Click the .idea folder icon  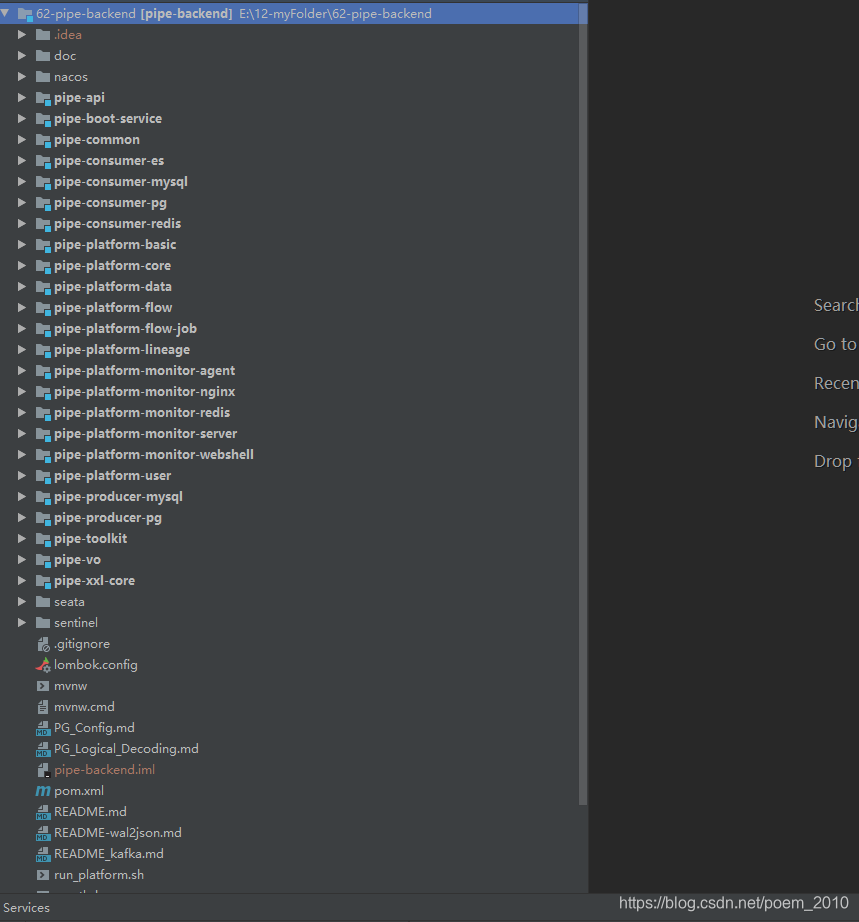(42, 35)
